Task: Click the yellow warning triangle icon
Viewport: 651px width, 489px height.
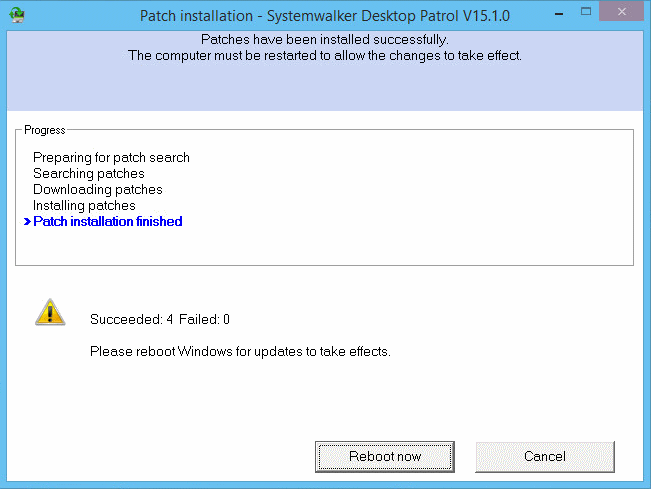Action: [50, 312]
